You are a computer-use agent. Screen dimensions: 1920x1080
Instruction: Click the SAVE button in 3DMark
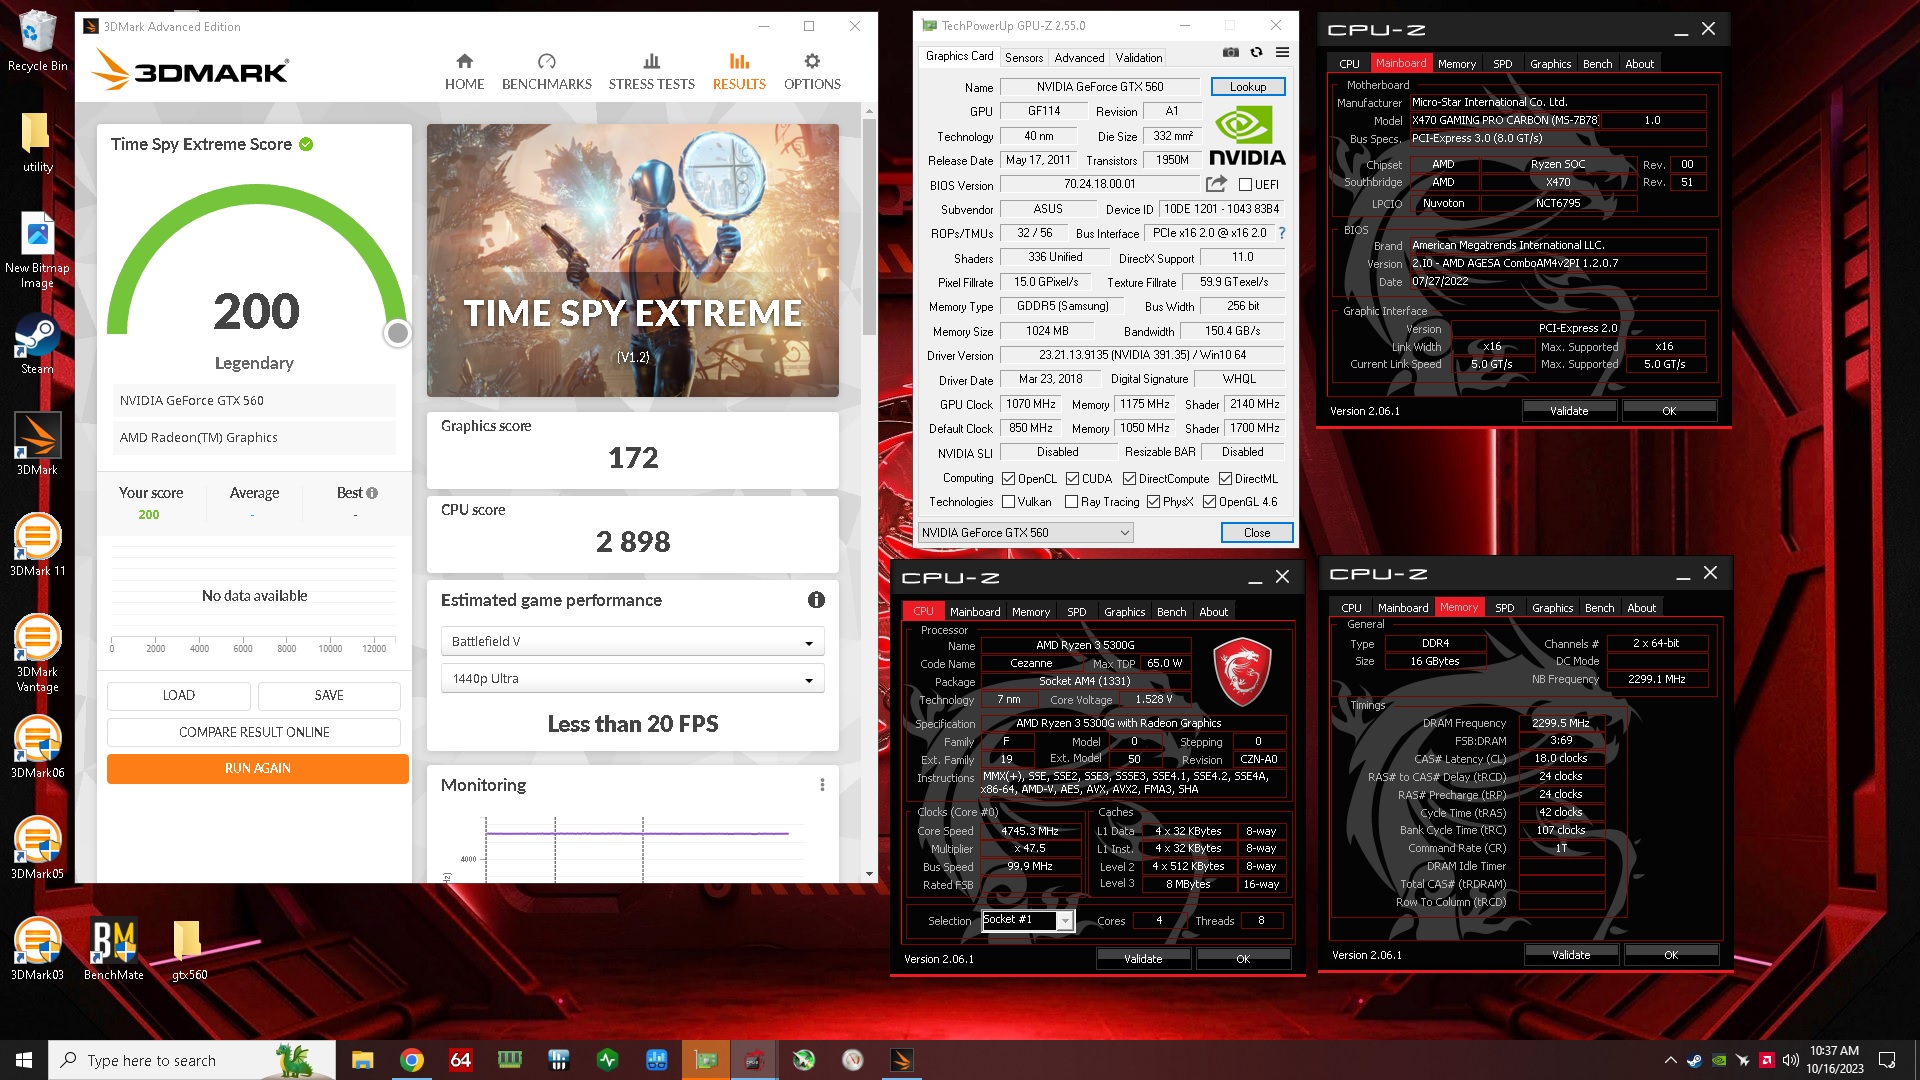[x=329, y=695]
